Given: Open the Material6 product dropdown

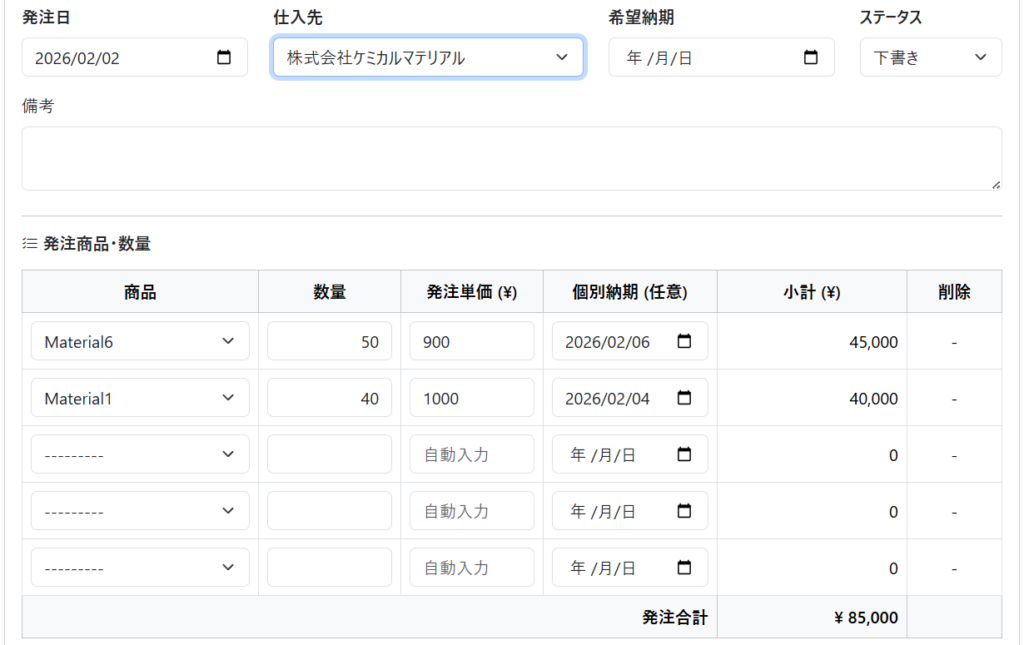Looking at the screenshot, I should [x=140, y=342].
